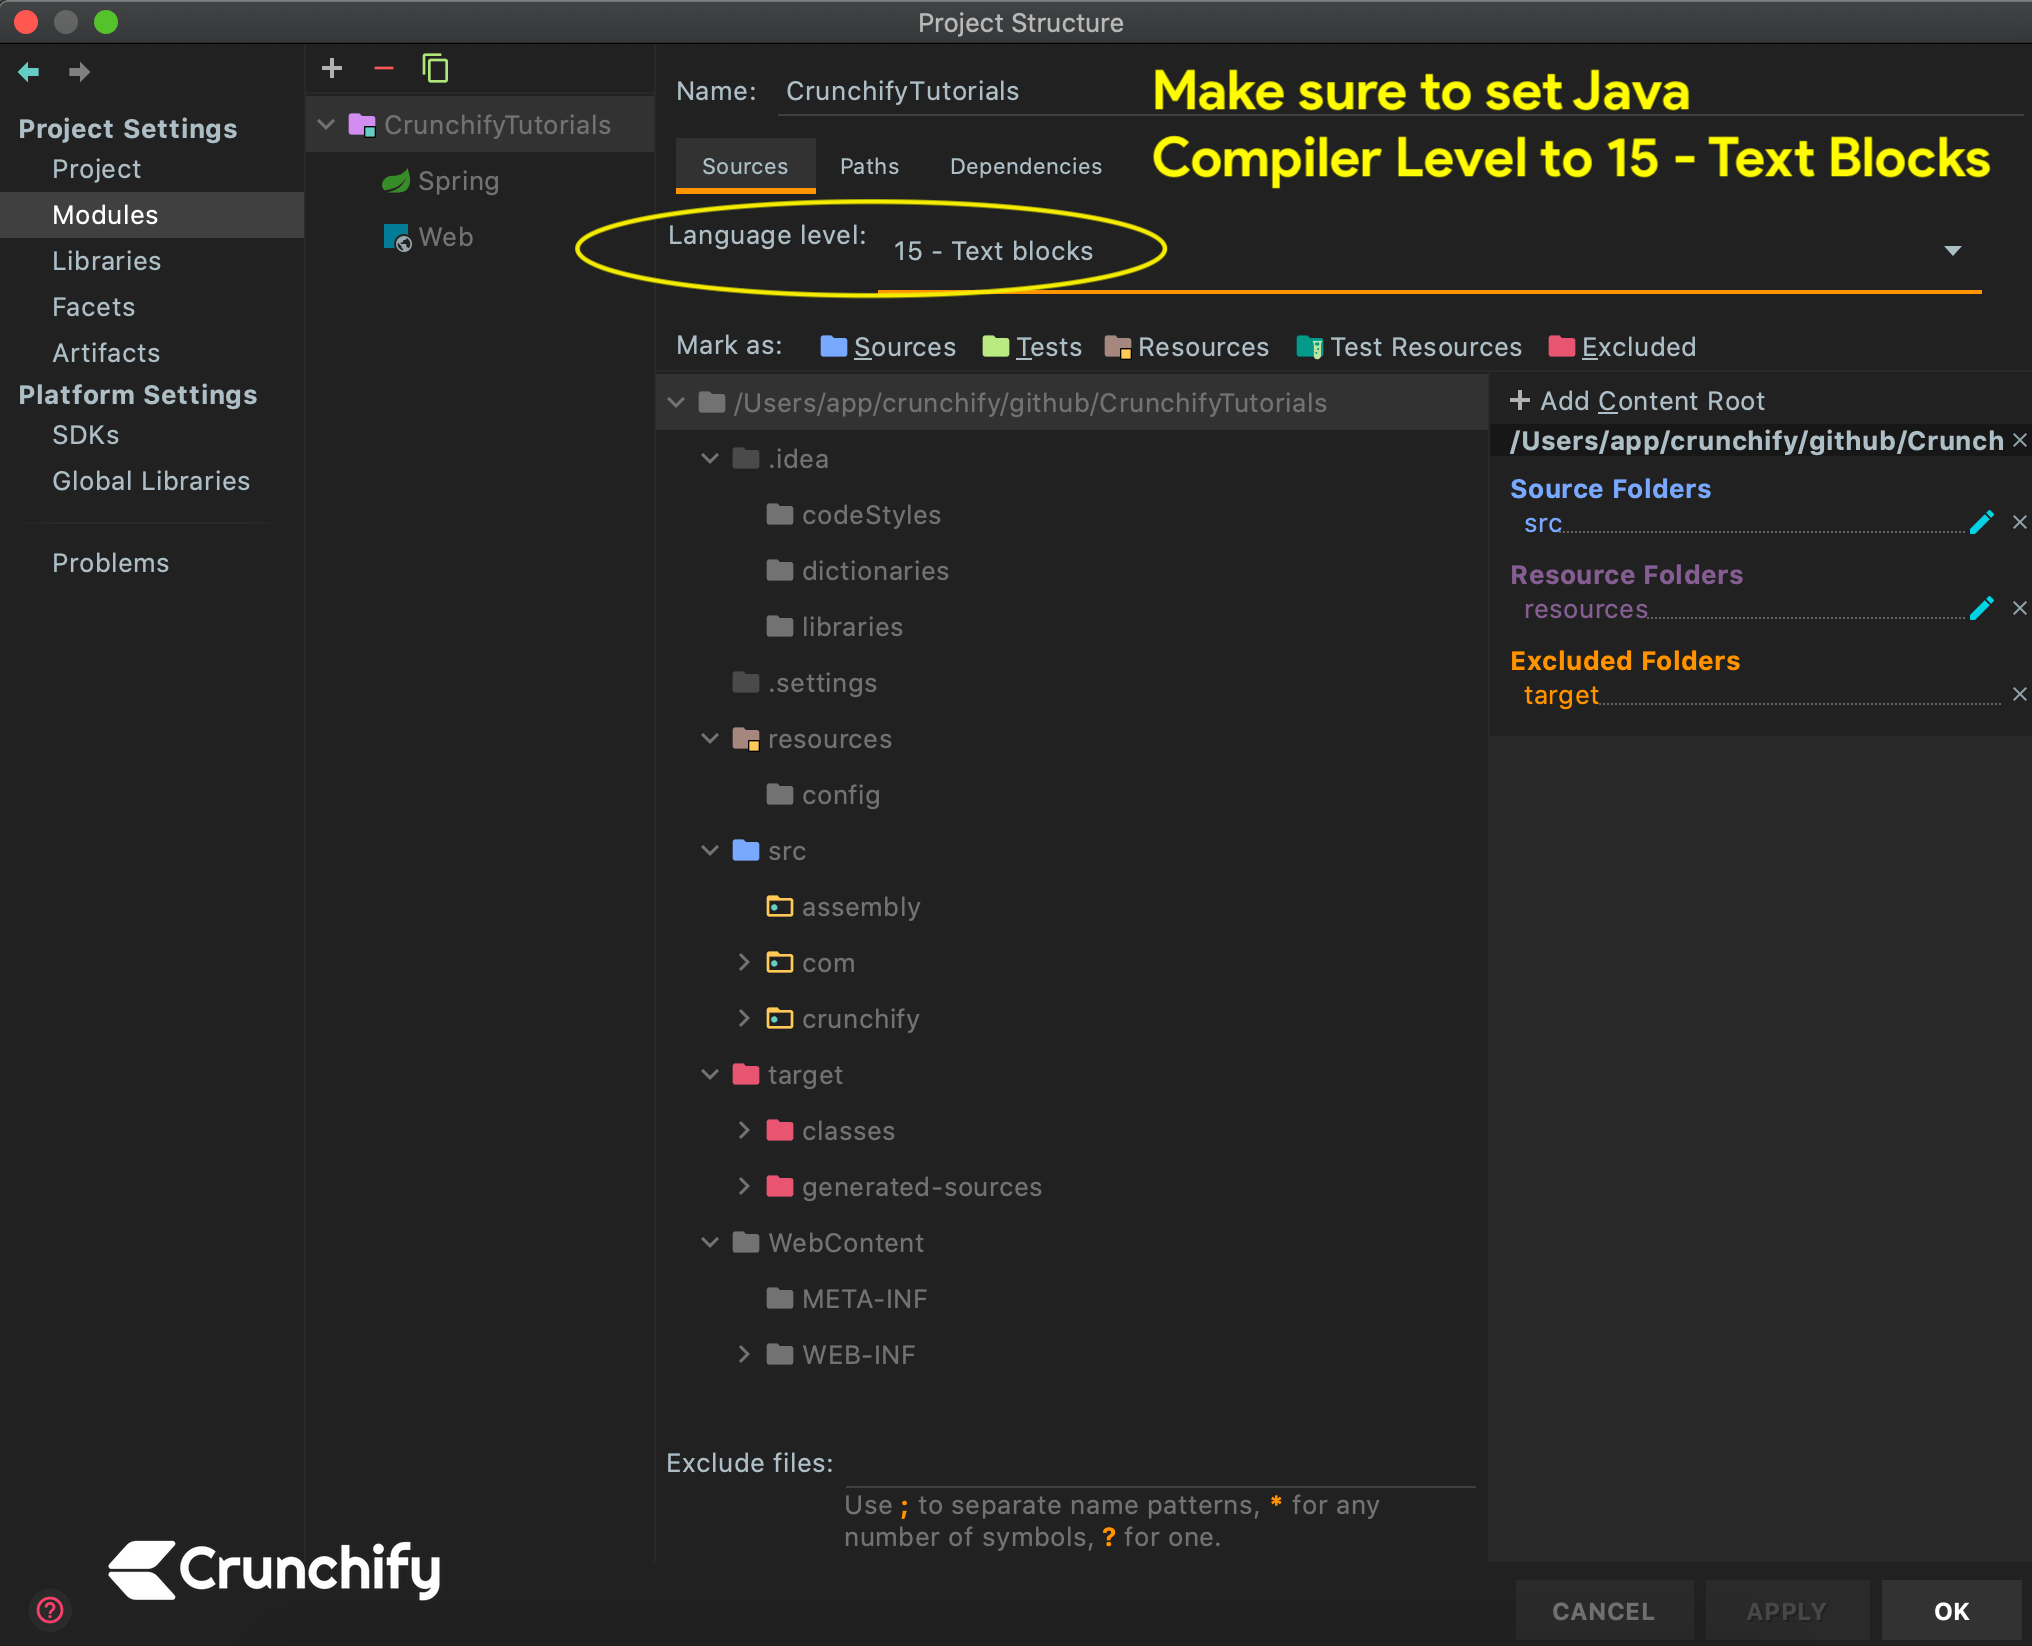The image size is (2032, 1646).
Task: Open the Language level dropdown
Action: point(1952,251)
